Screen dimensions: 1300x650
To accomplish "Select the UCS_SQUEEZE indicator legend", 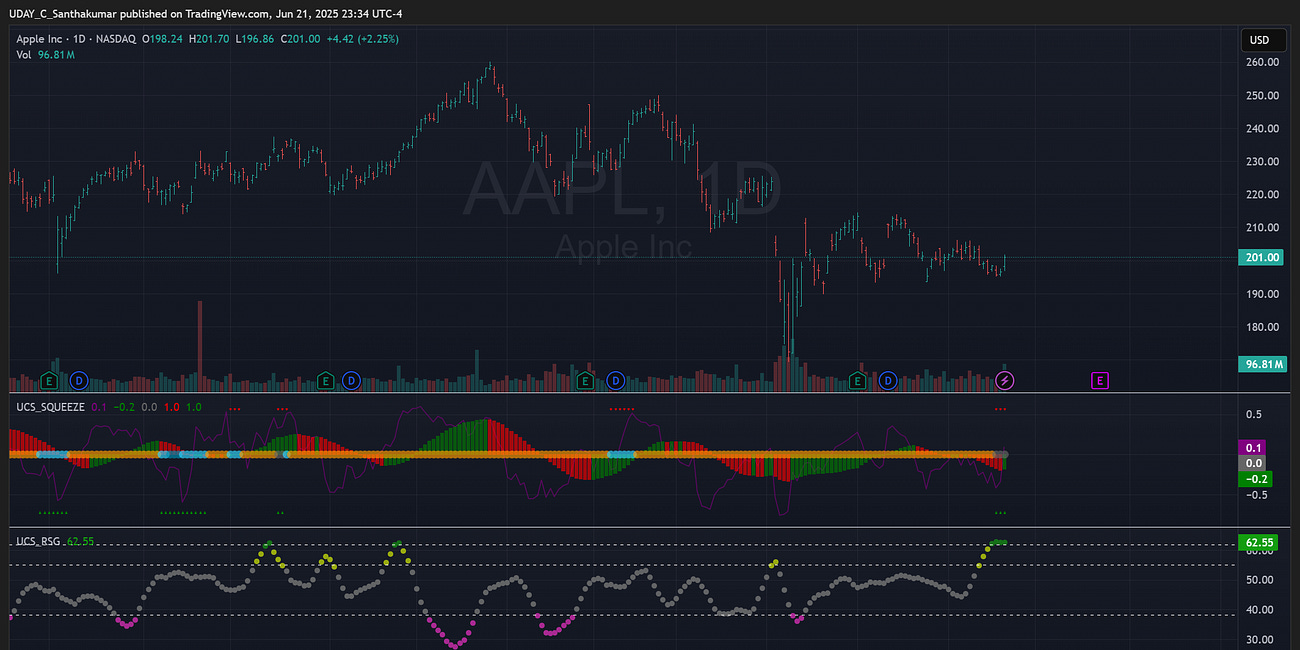I will pyautogui.click(x=50, y=407).
